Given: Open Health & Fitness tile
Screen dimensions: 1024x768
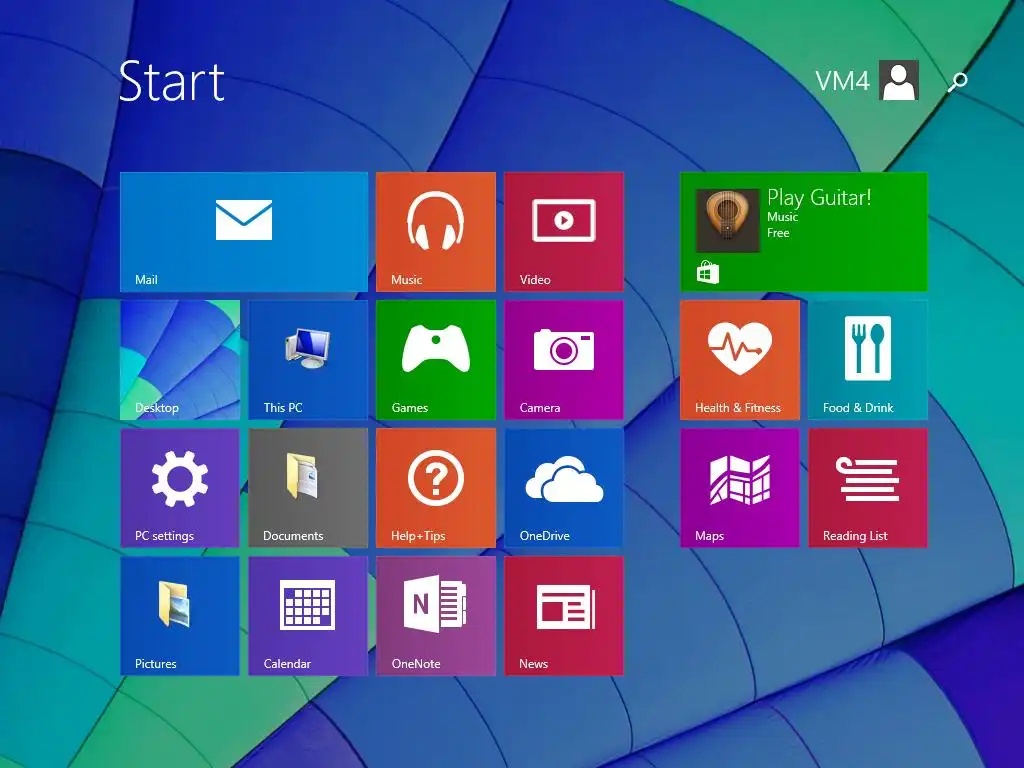Looking at the screenshot, I should 739,360.
